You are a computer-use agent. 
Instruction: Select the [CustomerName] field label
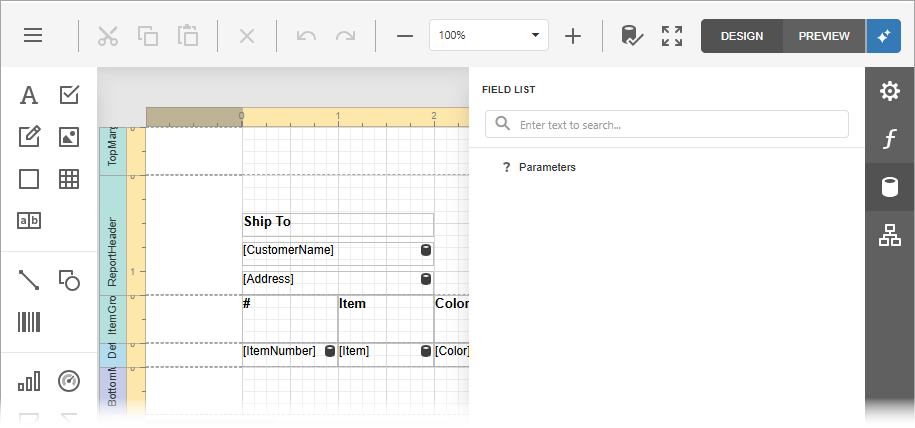point(338,254)
